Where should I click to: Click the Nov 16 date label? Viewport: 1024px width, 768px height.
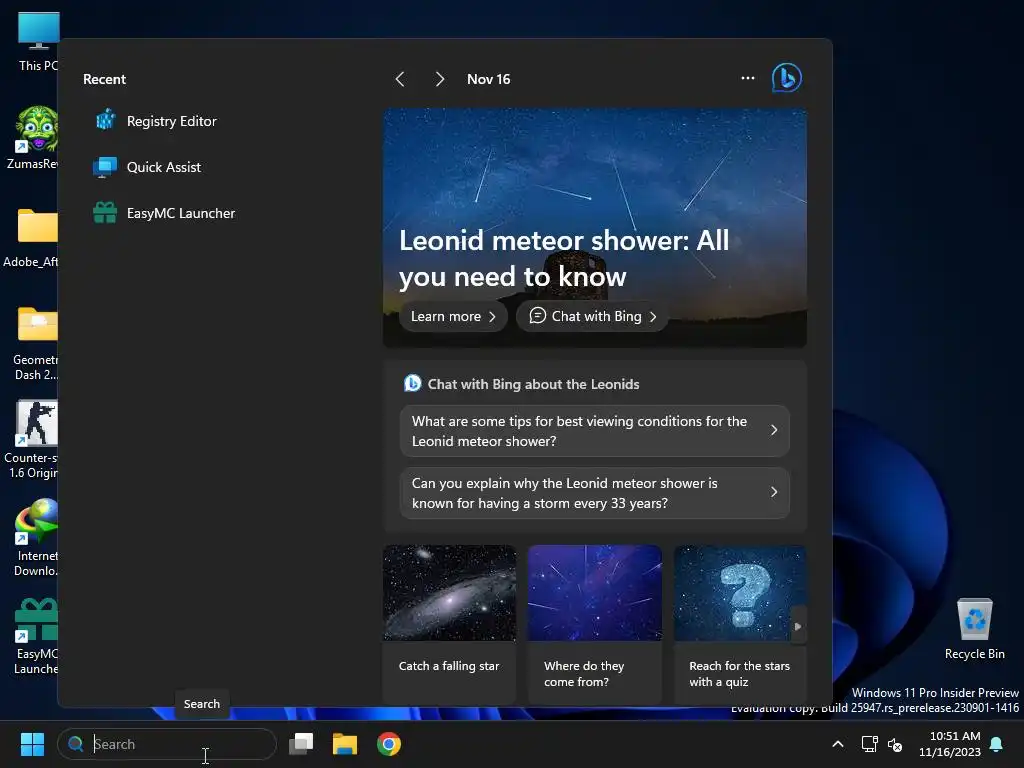[x=488, y=79]
